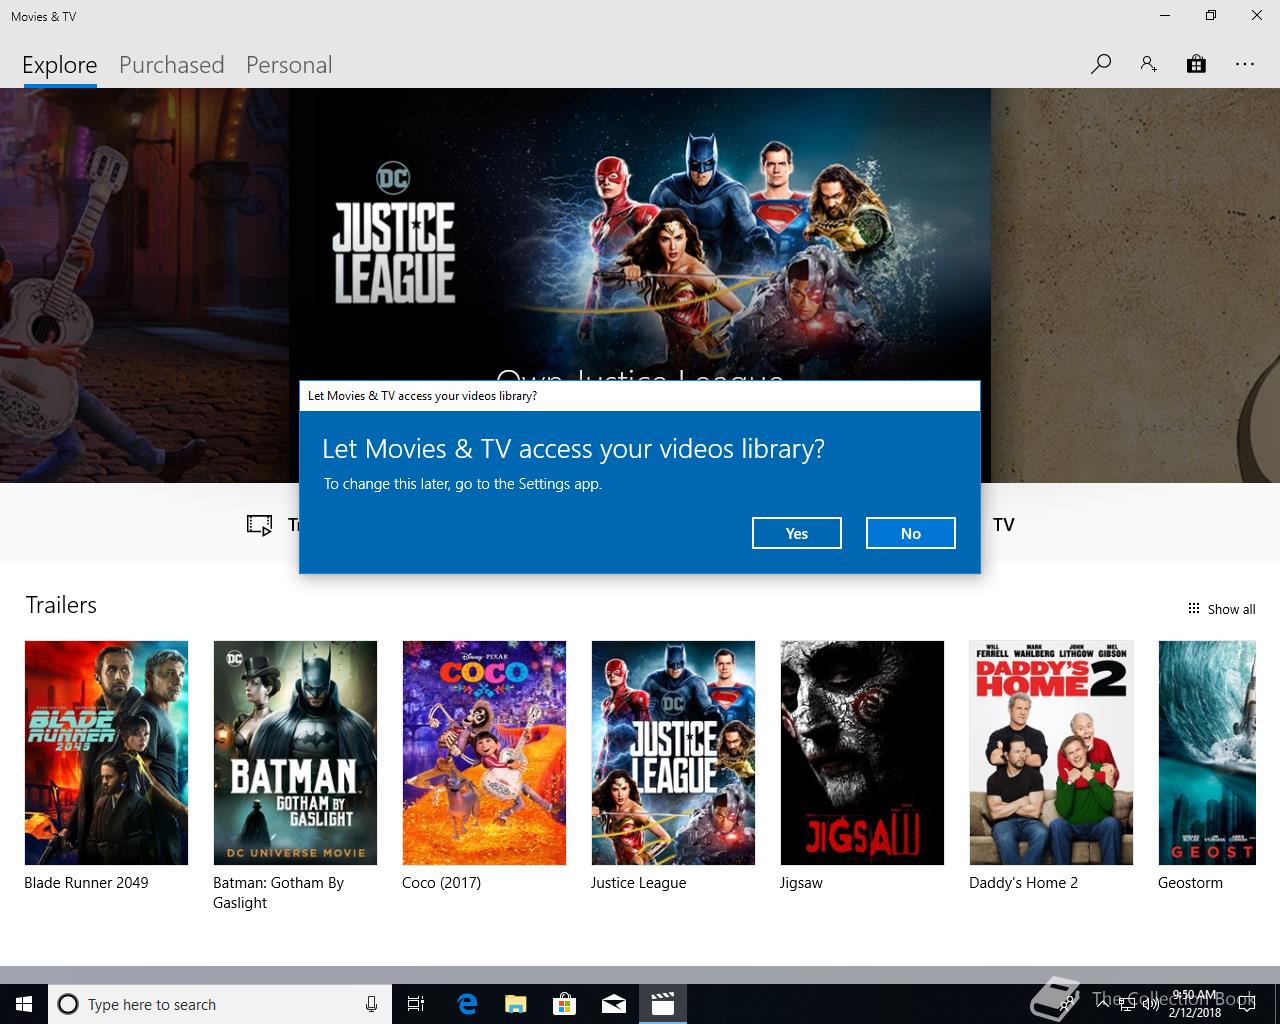This screenshot has height=1024, width=1280.
Task: Click the Coco (2017) title text
Action: pyautogui.click(x=441, y=883)
